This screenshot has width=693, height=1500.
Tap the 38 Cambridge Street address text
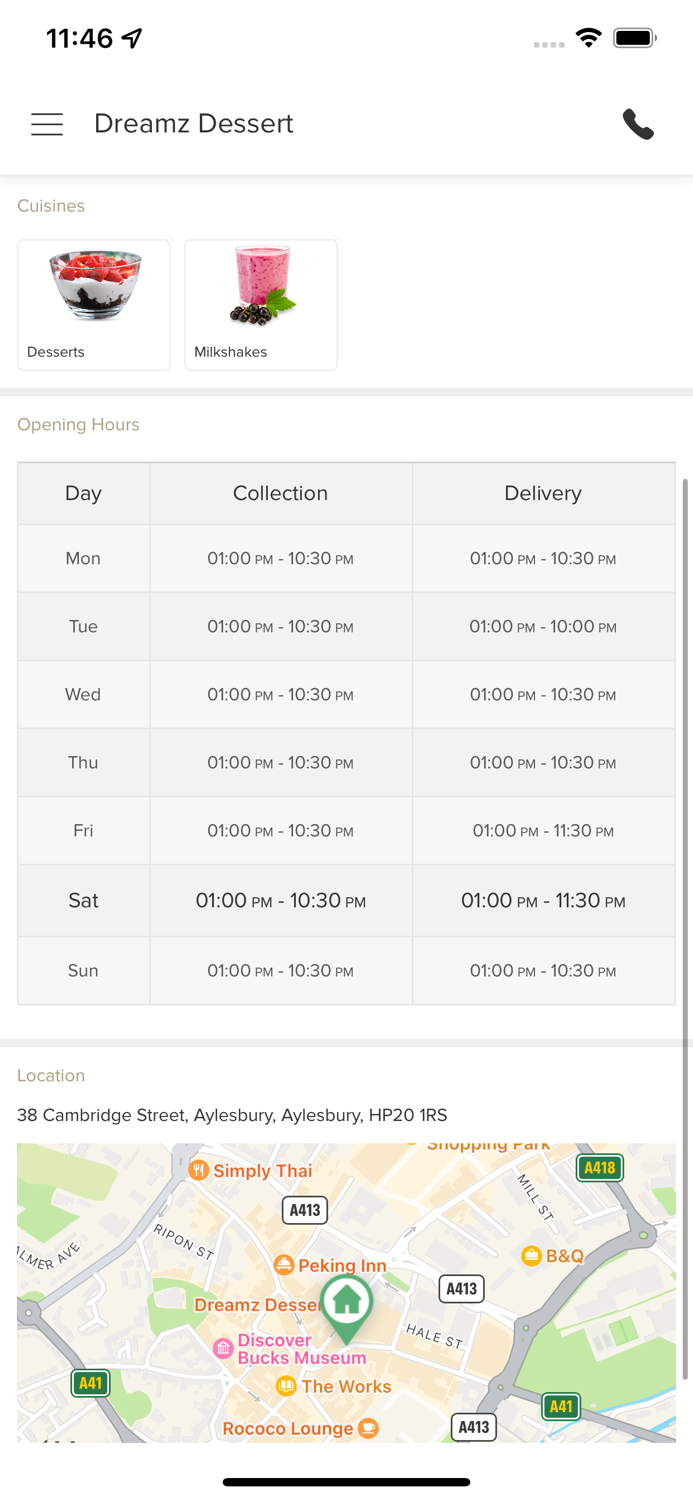[x=232, y=1115]
